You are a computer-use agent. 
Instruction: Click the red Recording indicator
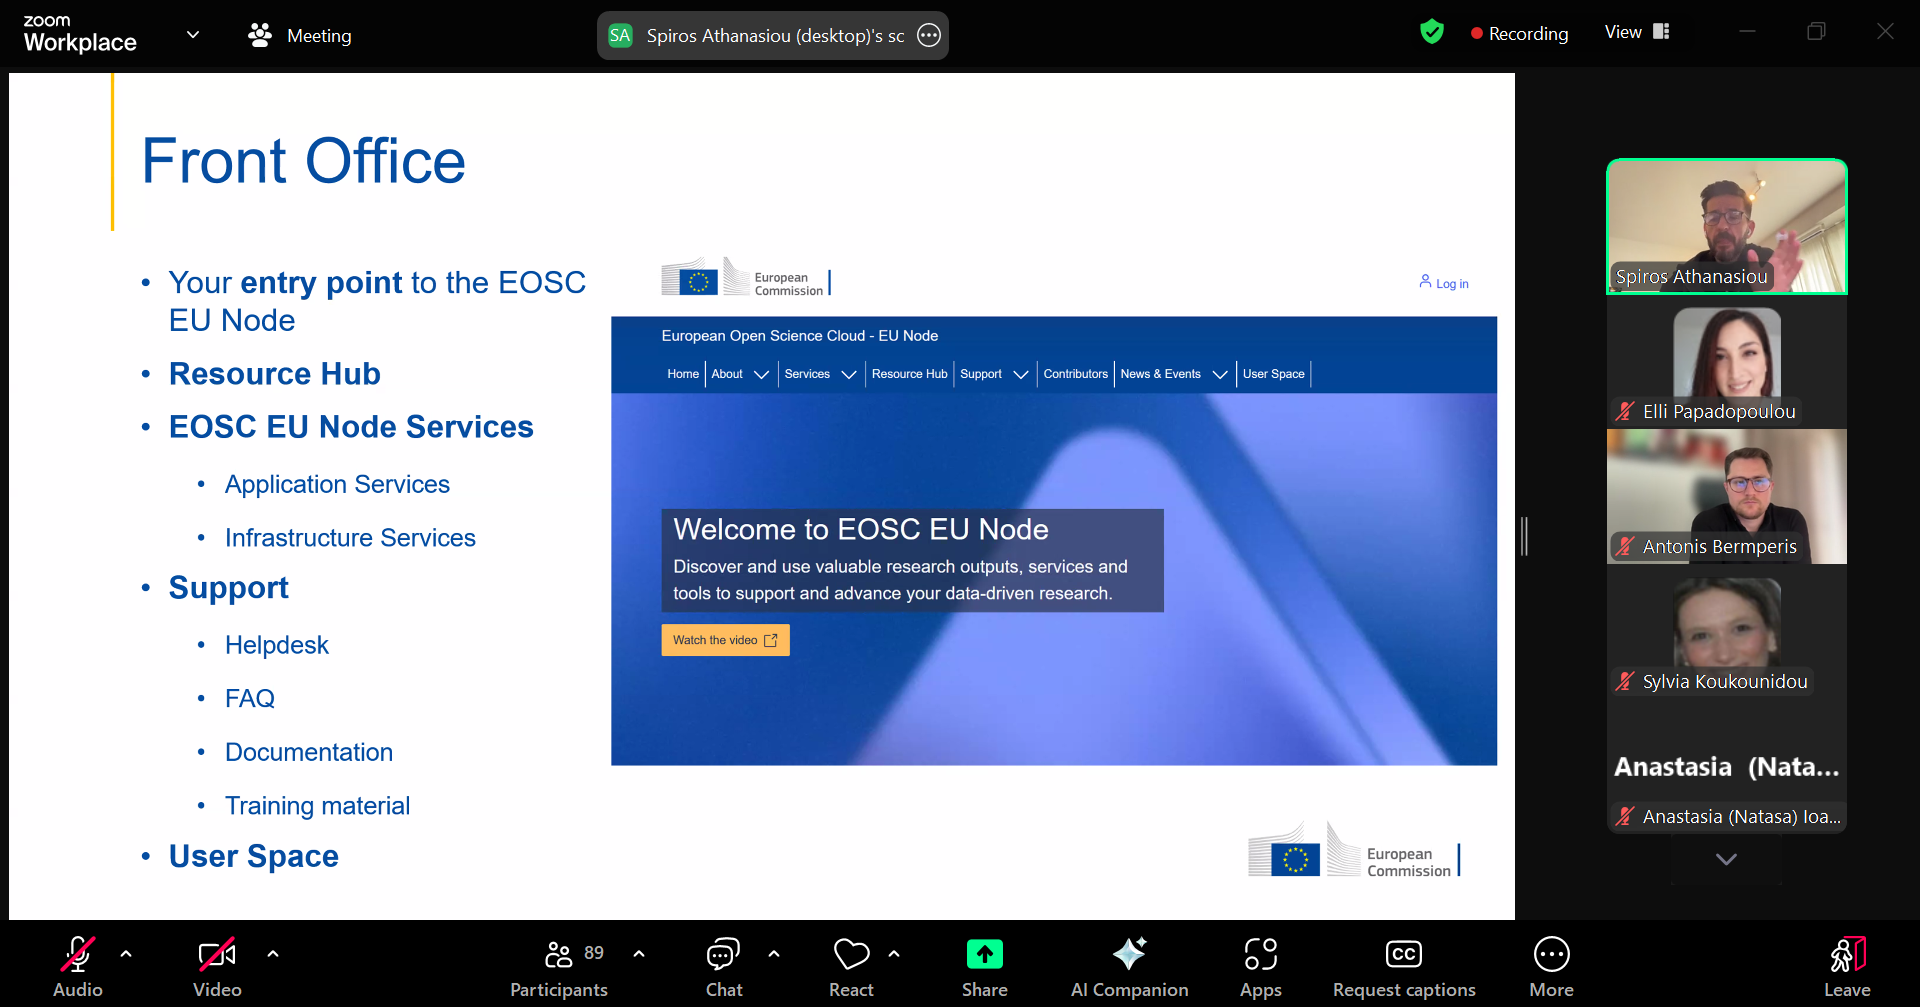pos(1519,33)
